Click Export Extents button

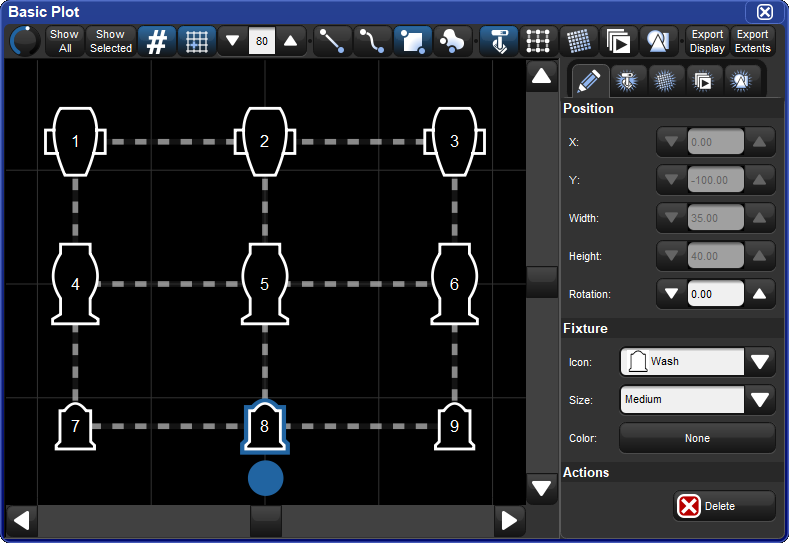(752, 41)
